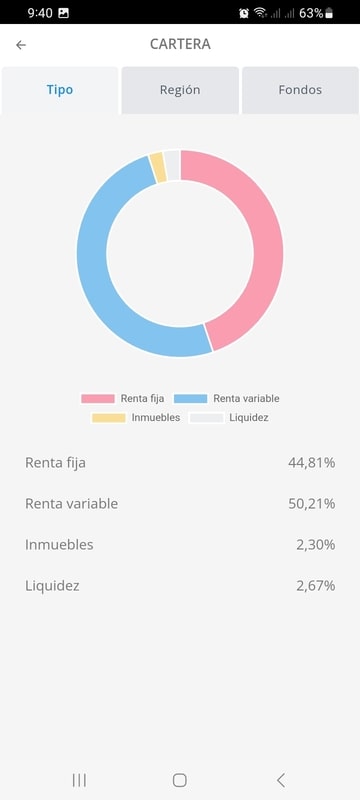Toggle Renta fija pink legend swatch

click(x=98, y=399)
